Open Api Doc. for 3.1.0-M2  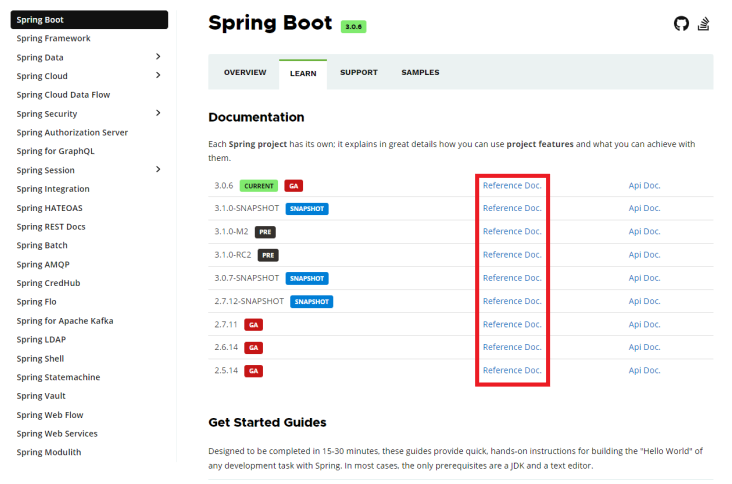point(644,231)
